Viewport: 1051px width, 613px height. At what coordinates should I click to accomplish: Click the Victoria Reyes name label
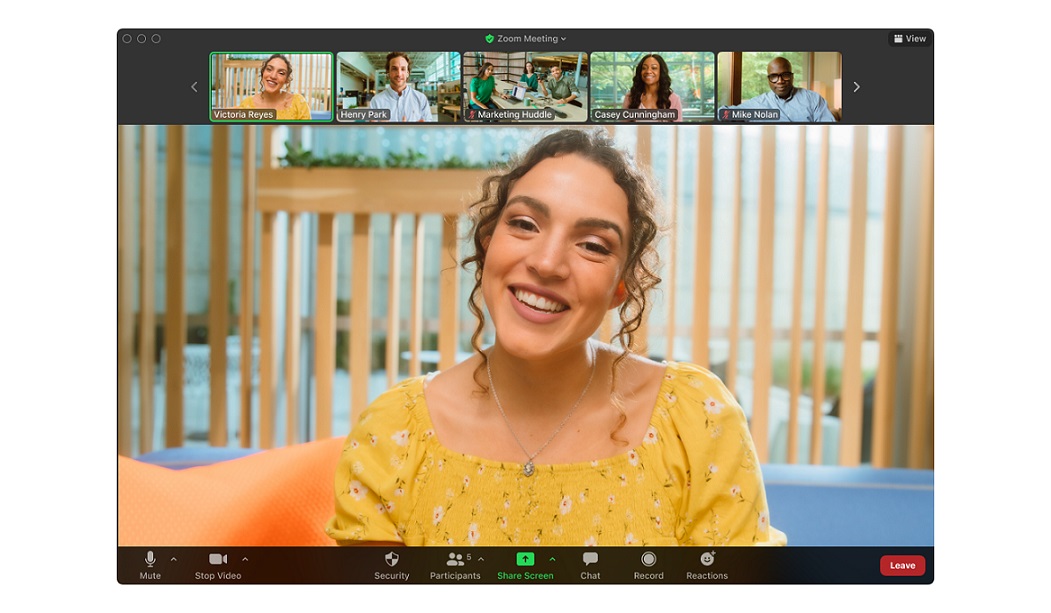[243, 115]
